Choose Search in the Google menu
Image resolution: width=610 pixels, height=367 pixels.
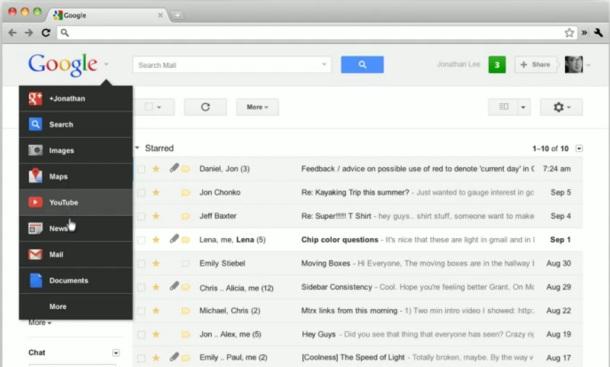point(76,125)
